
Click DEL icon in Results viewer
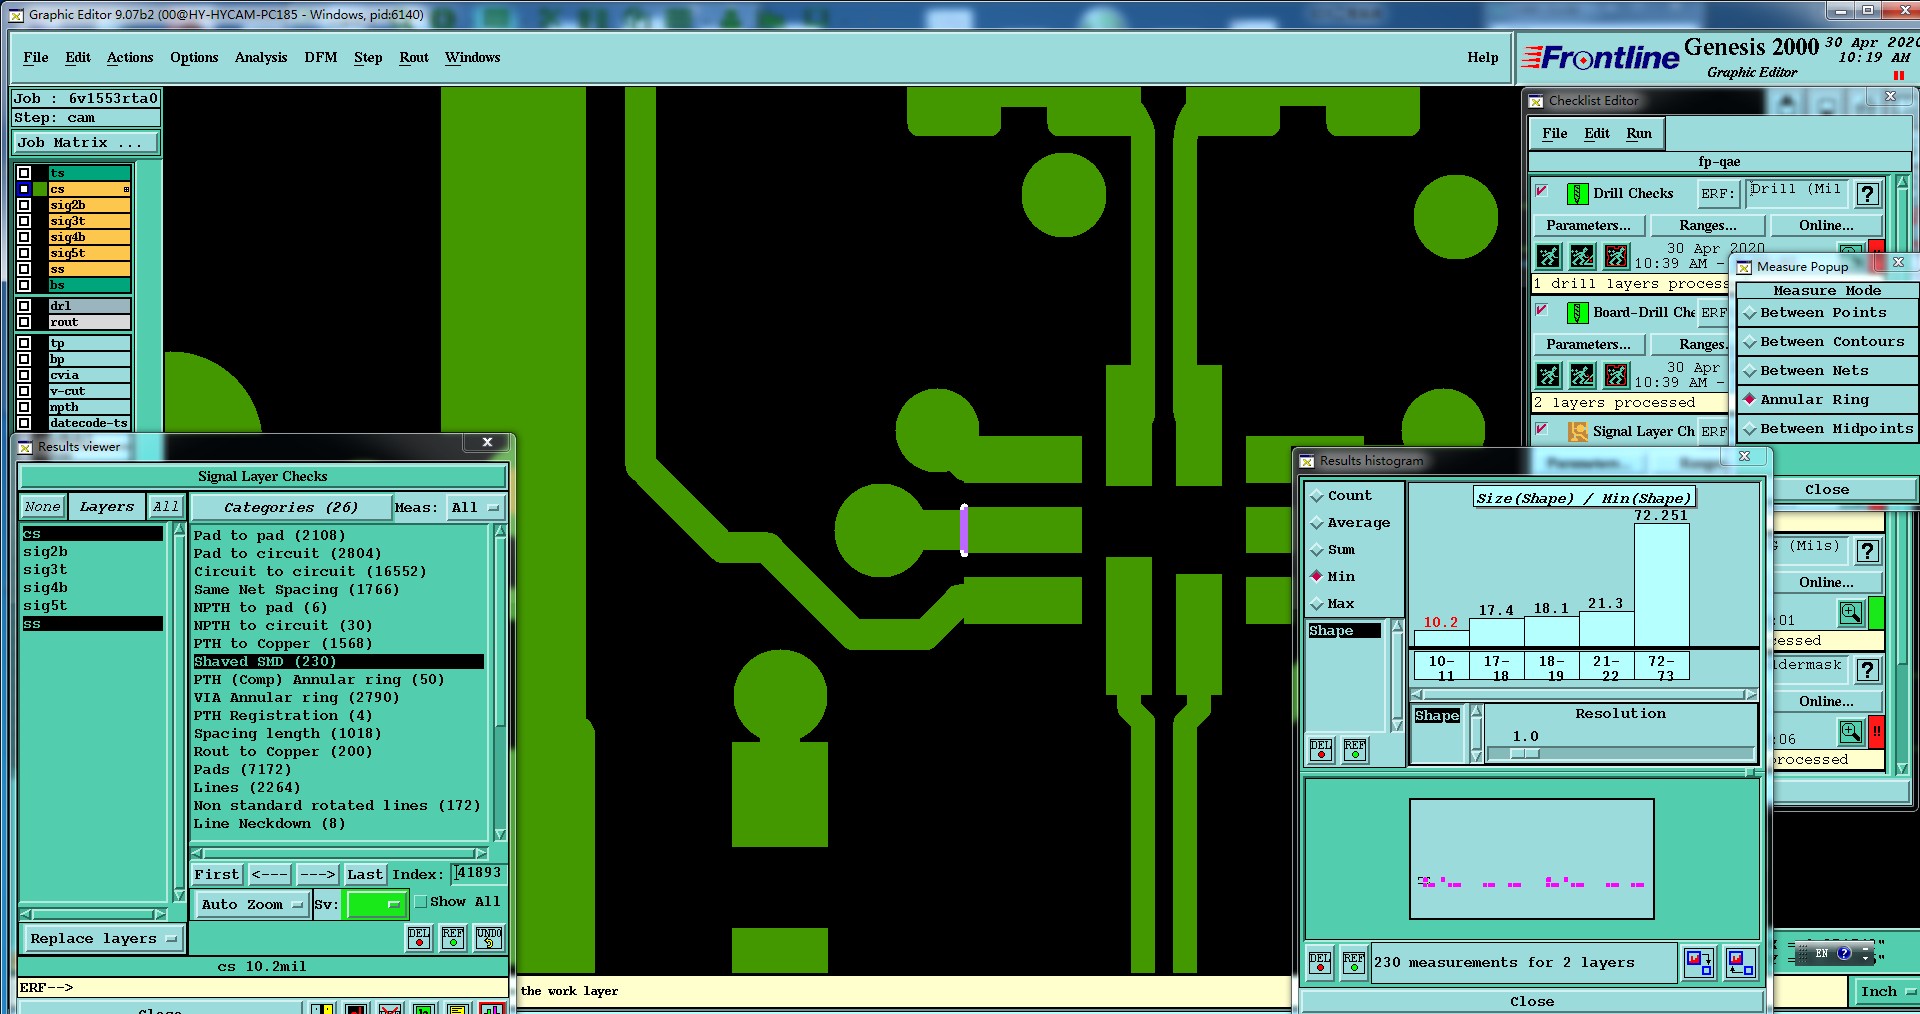419,937
